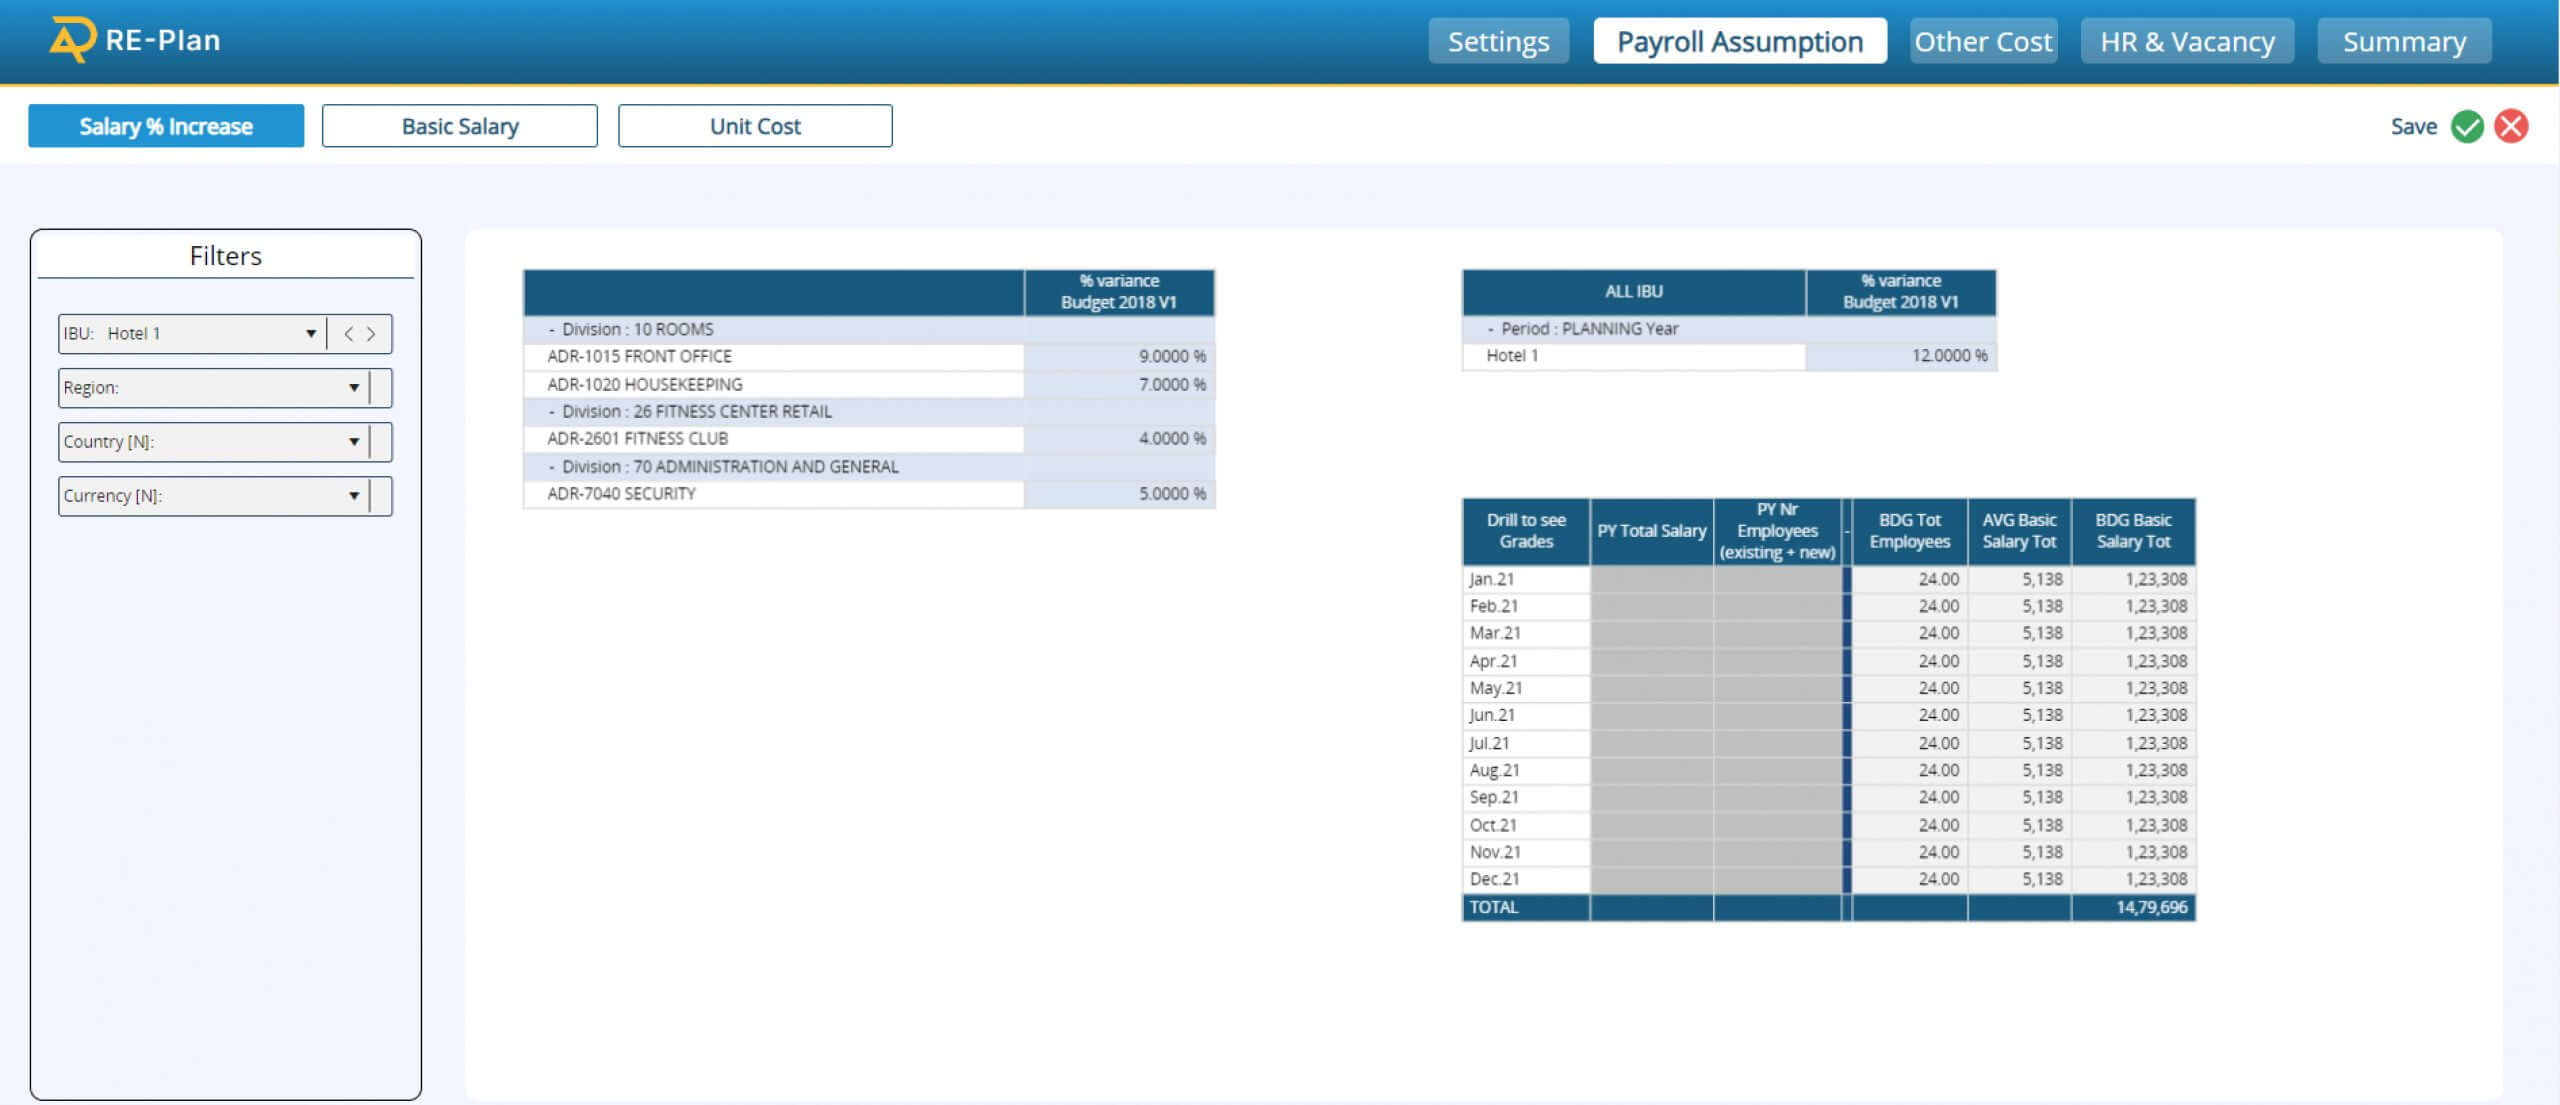Switch to the Settings tab
2560x1105 pixels.
coord(1497,42)
